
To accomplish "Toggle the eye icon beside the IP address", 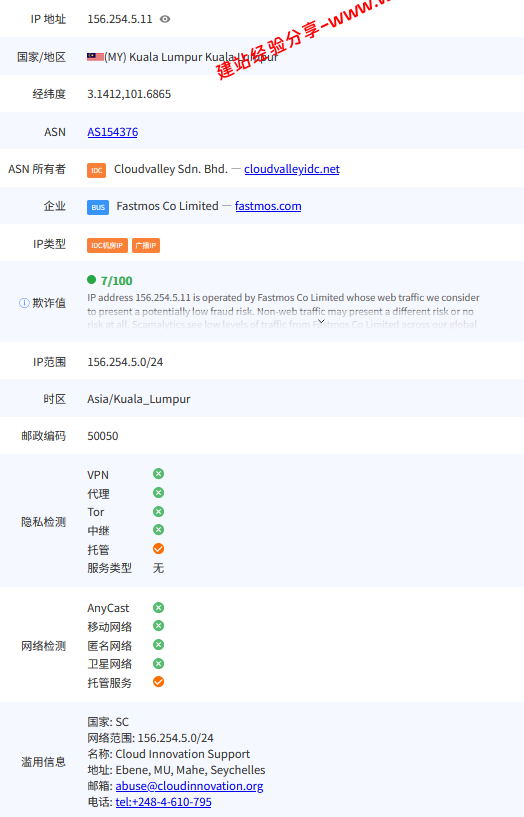I will pyautogui.click(x=165, y=19).
